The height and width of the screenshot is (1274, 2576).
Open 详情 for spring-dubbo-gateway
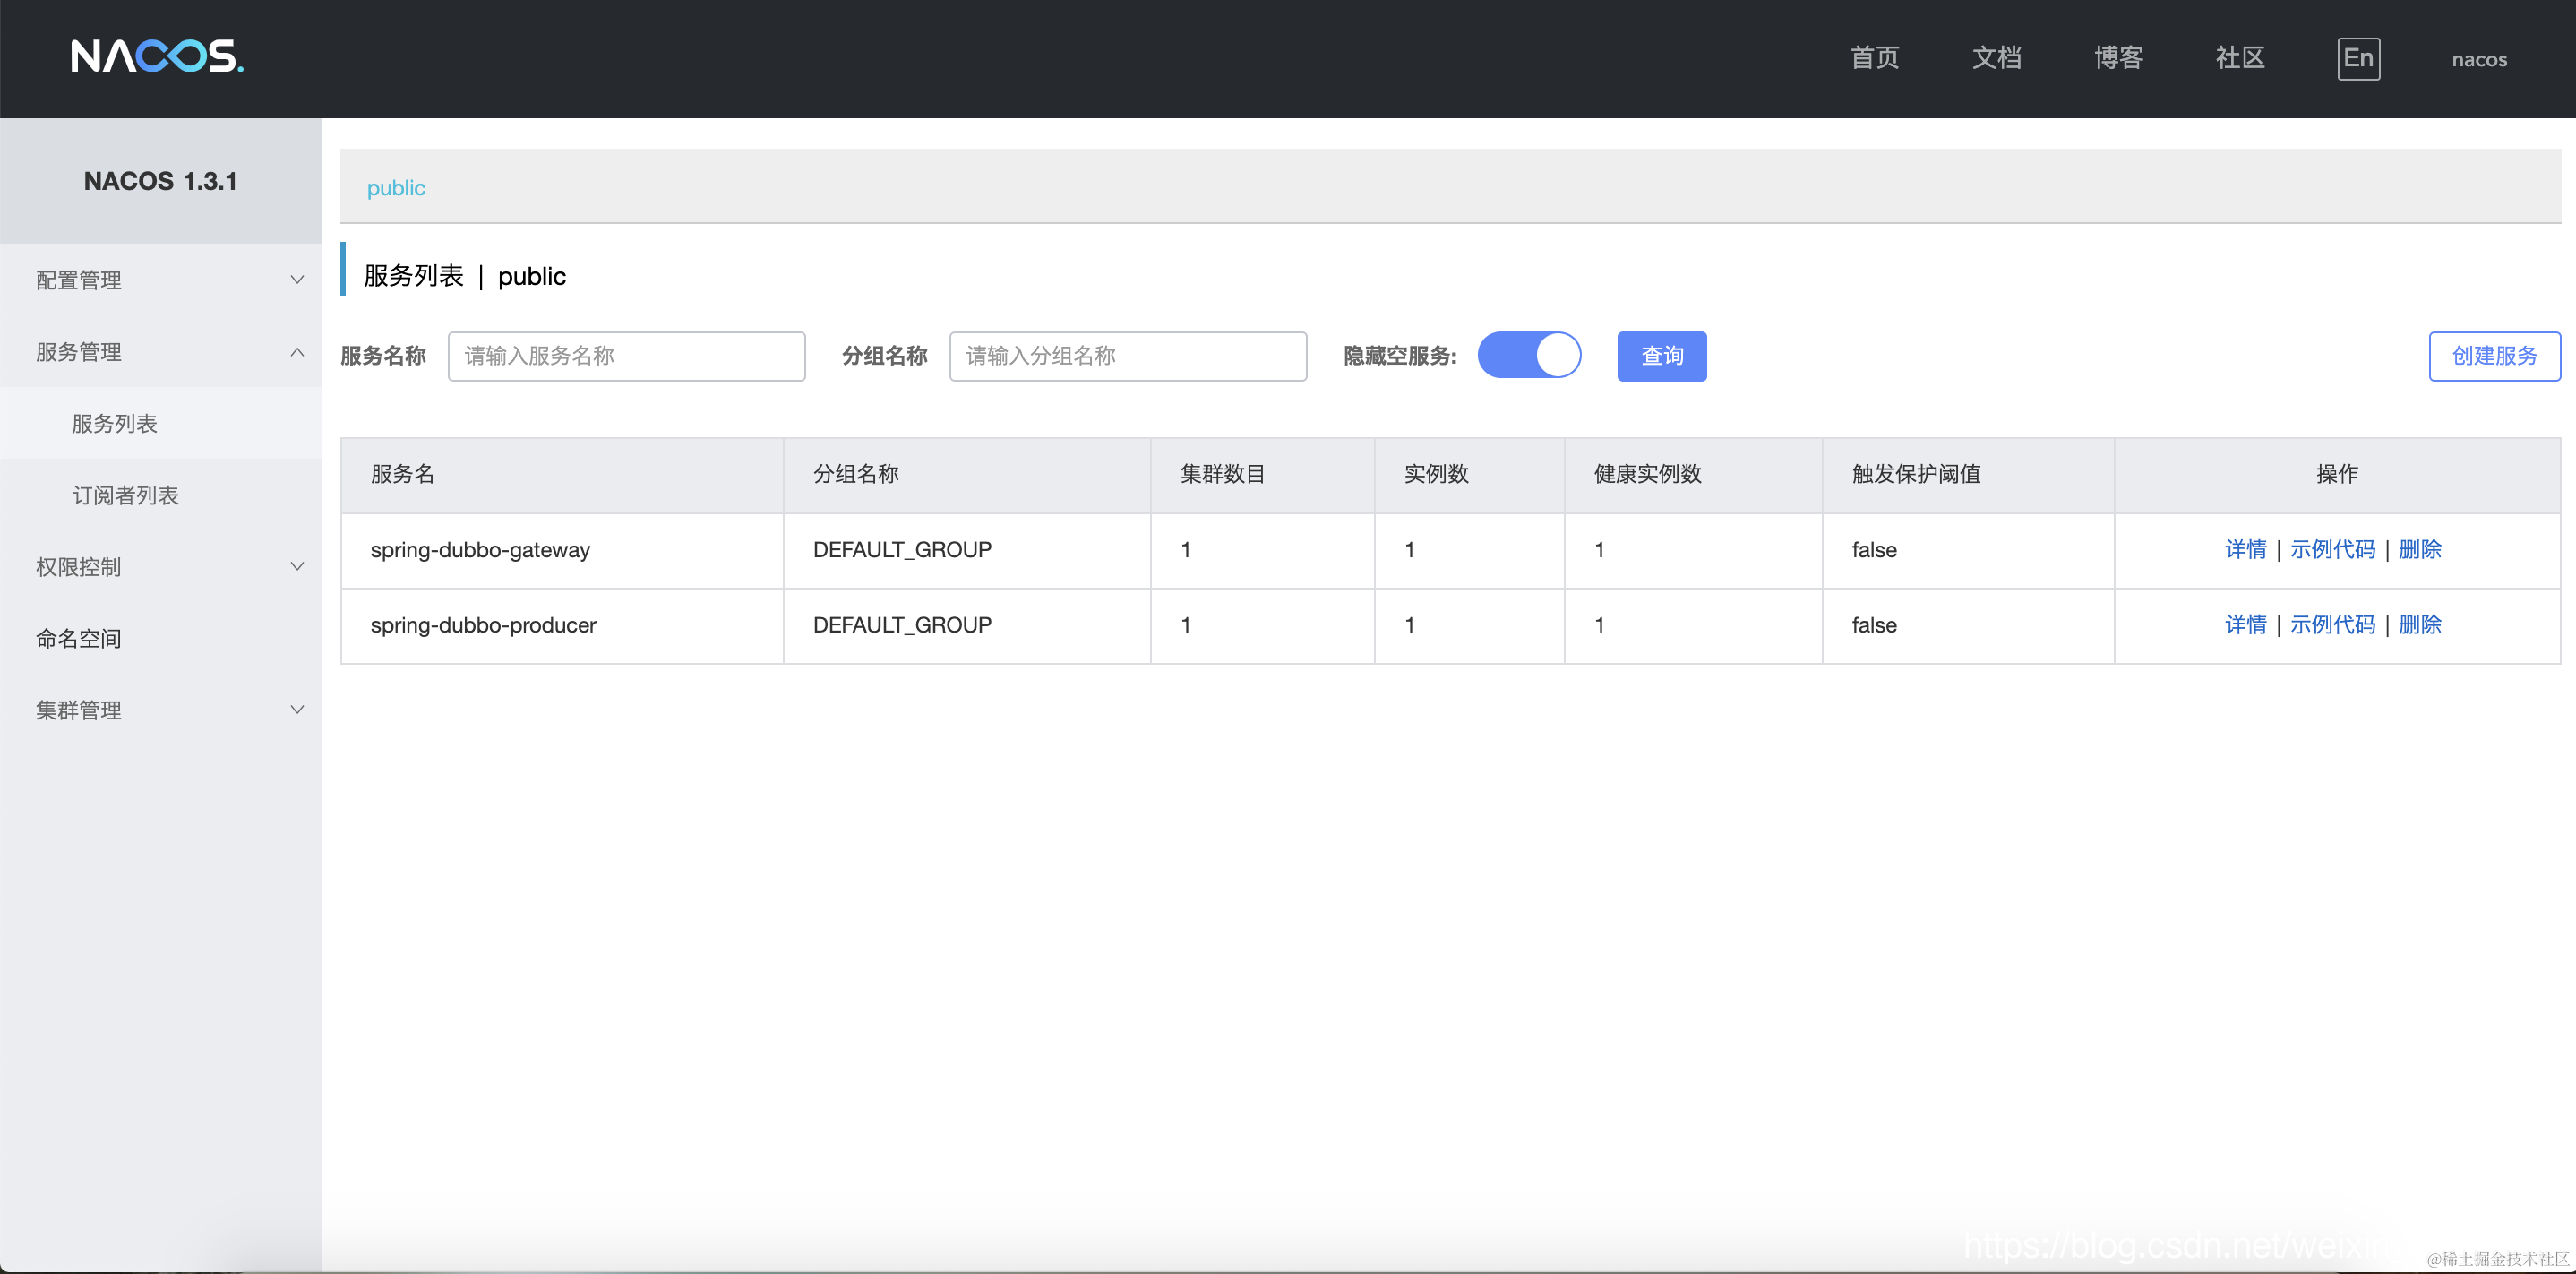[x=2245, y=549]
